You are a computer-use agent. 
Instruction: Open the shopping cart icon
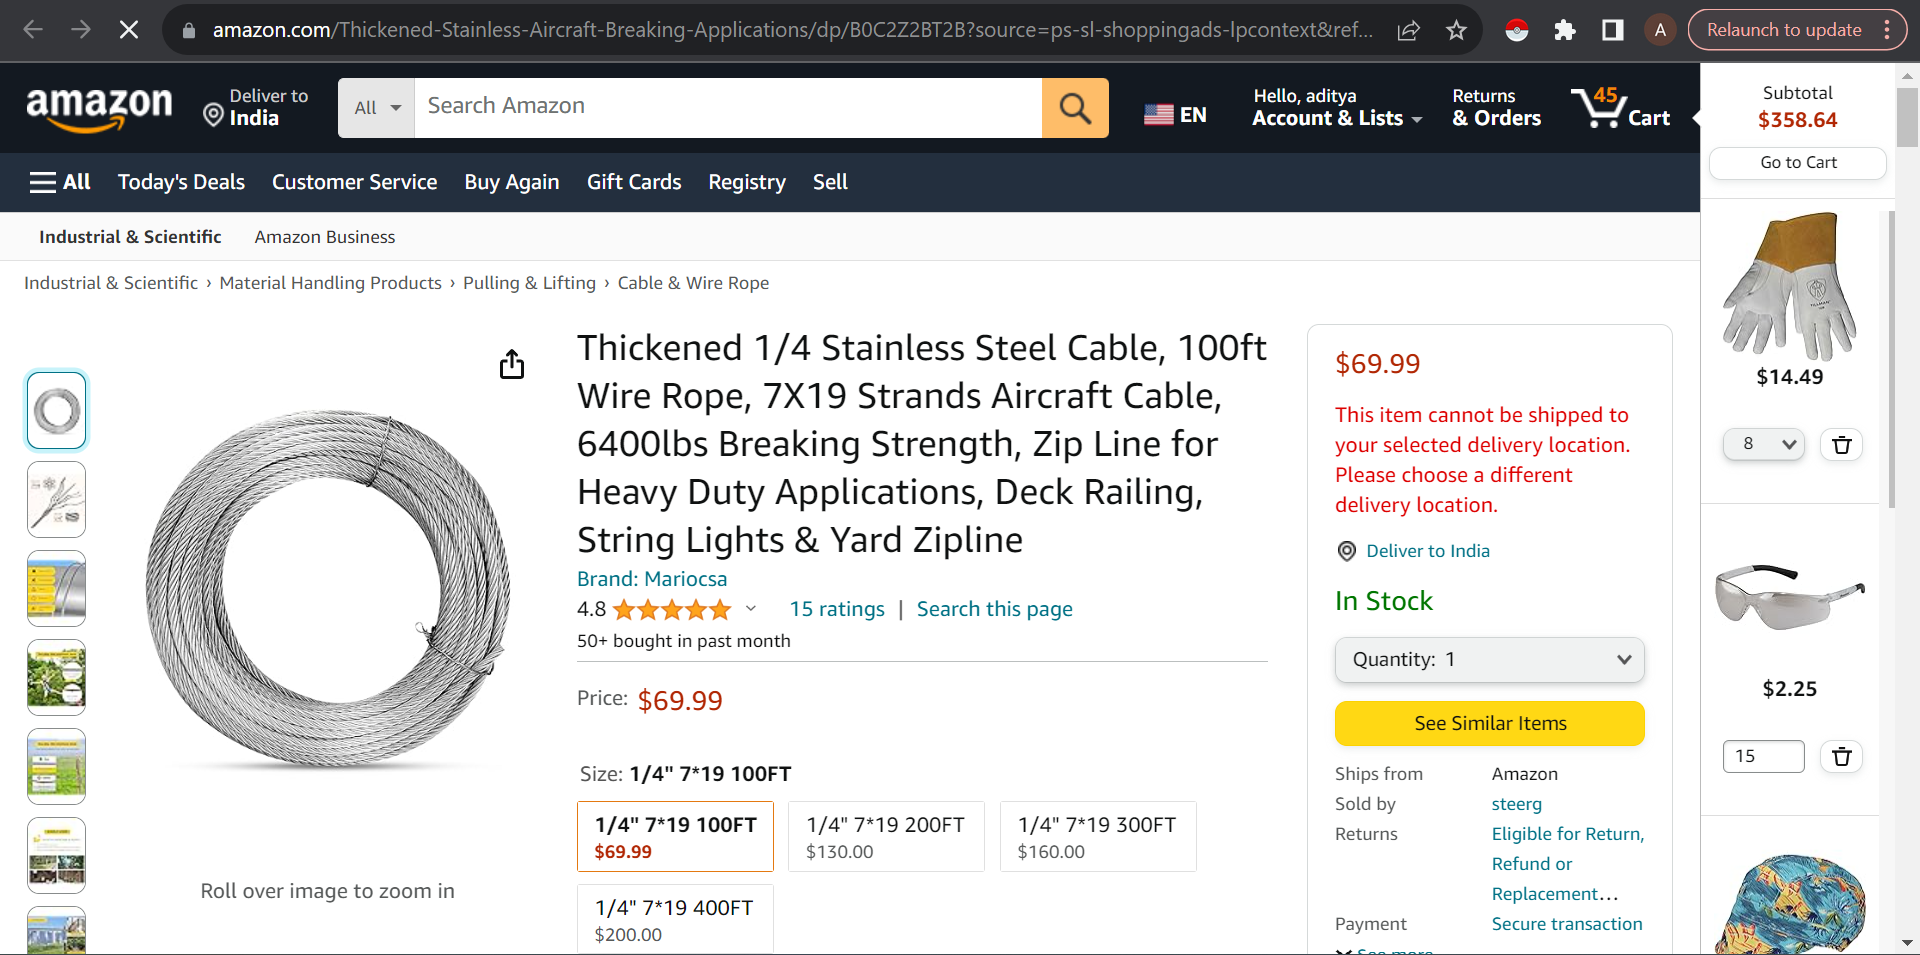point(1620,108)
